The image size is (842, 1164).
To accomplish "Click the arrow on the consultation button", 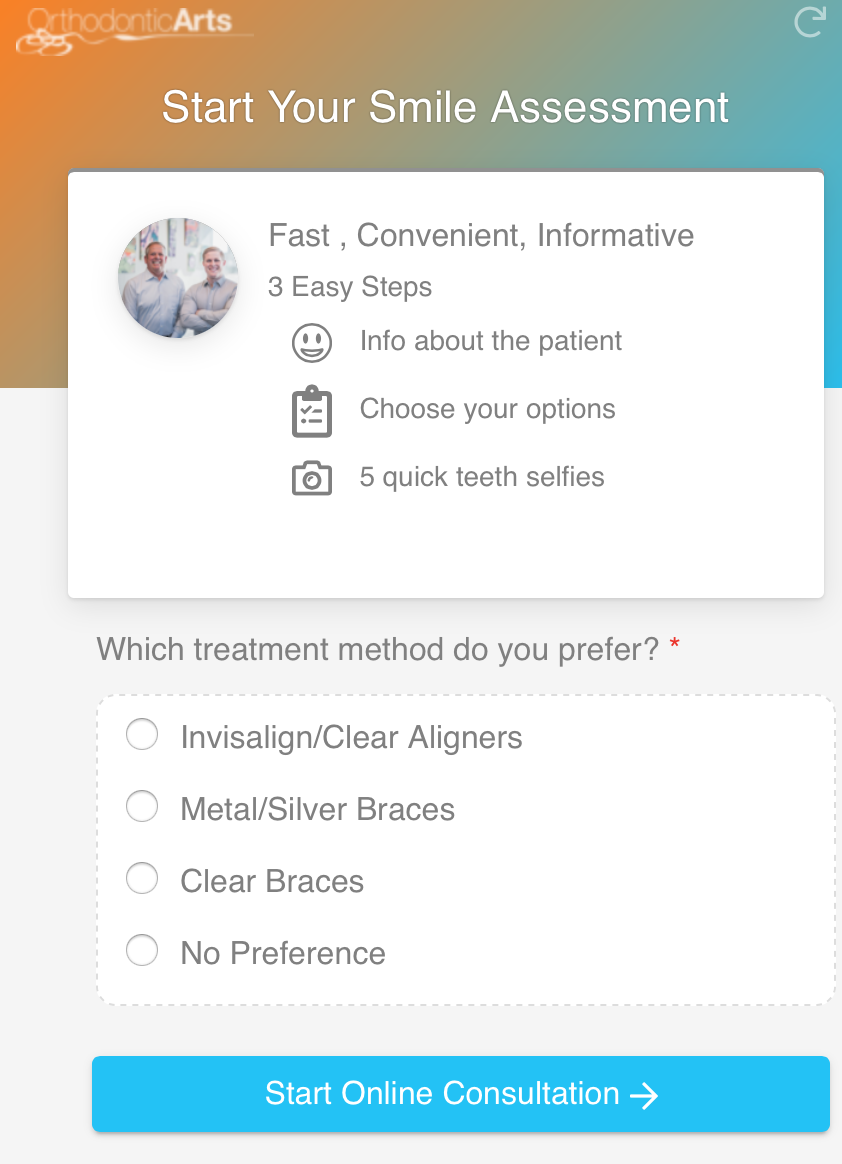I will click(x=644, y=1095).
